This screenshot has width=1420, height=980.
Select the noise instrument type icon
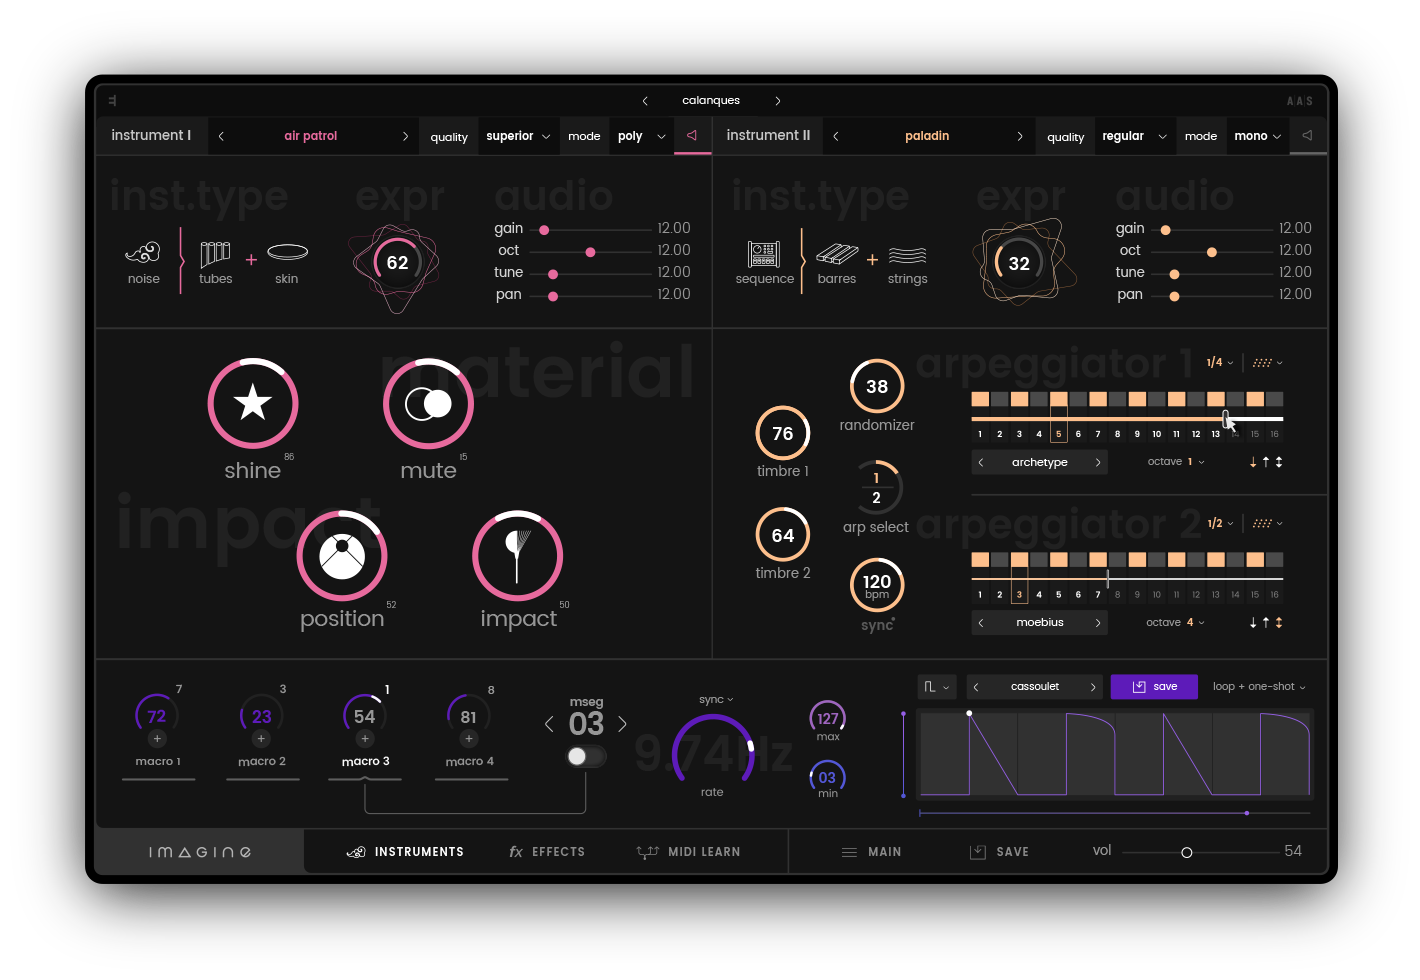coord(143,253)
